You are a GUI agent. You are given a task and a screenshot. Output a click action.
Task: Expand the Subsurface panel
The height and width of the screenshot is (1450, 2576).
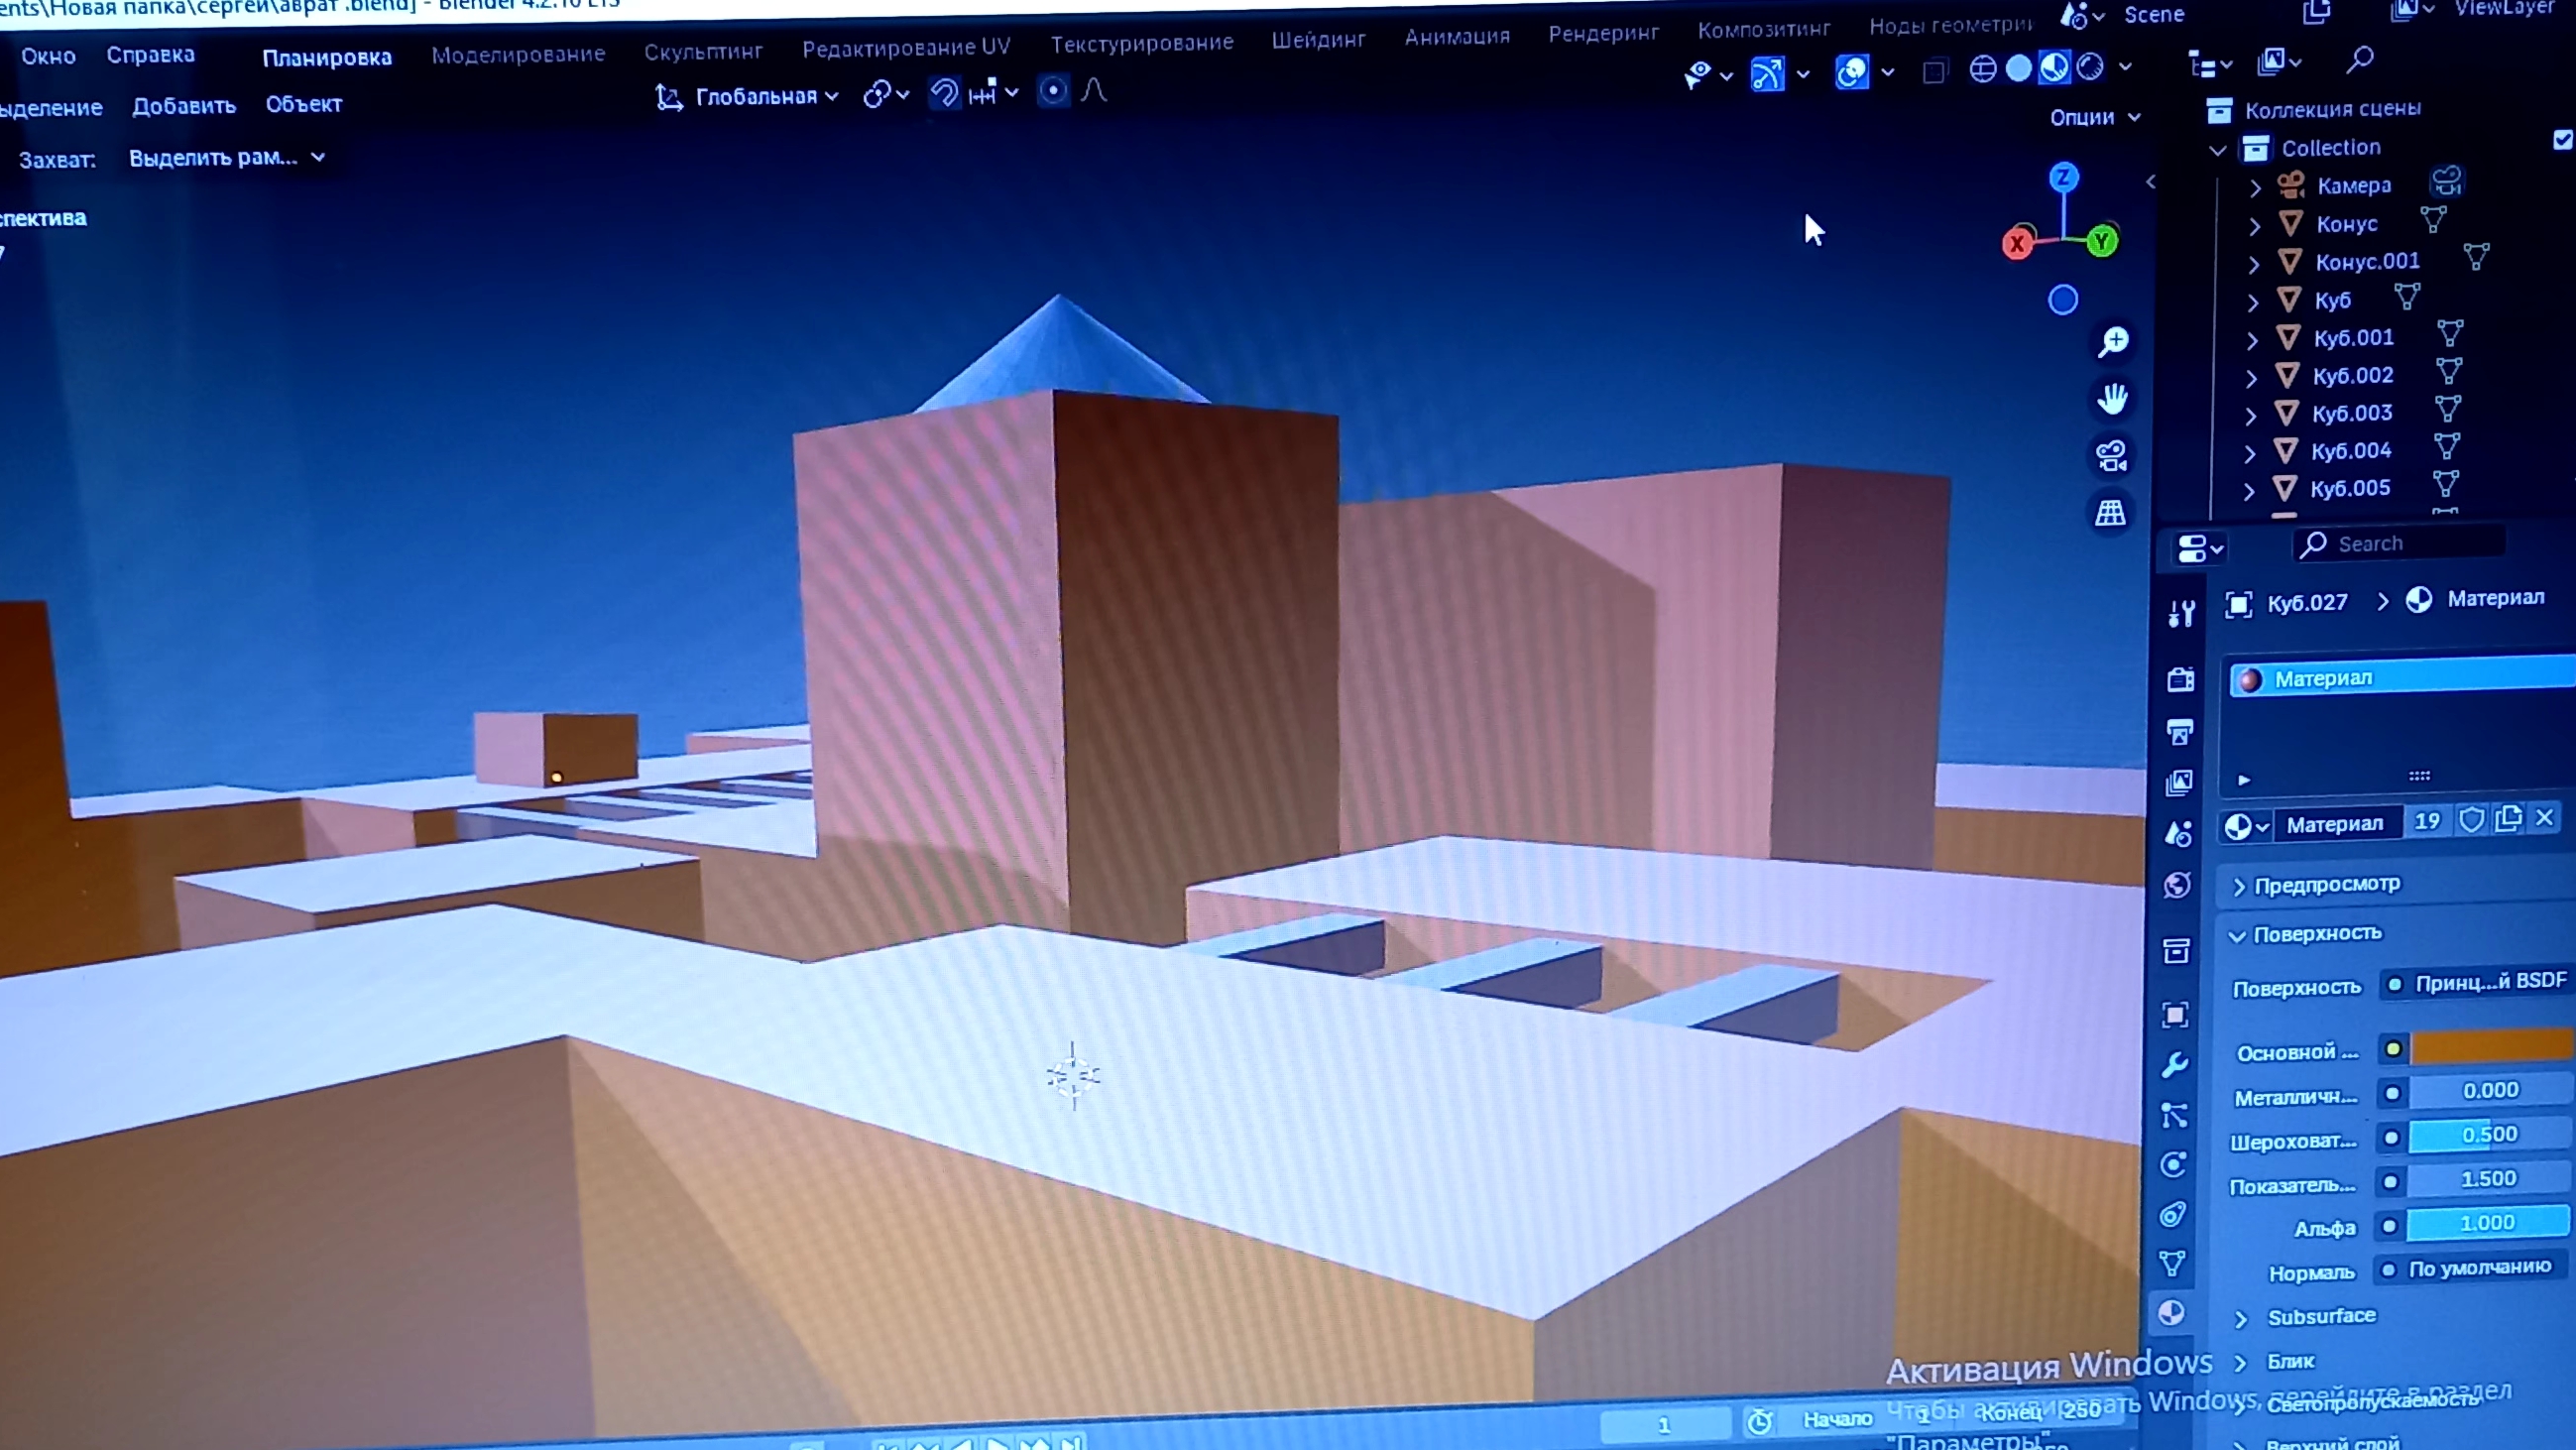pyautogui.click(x=2320, y=1317)
